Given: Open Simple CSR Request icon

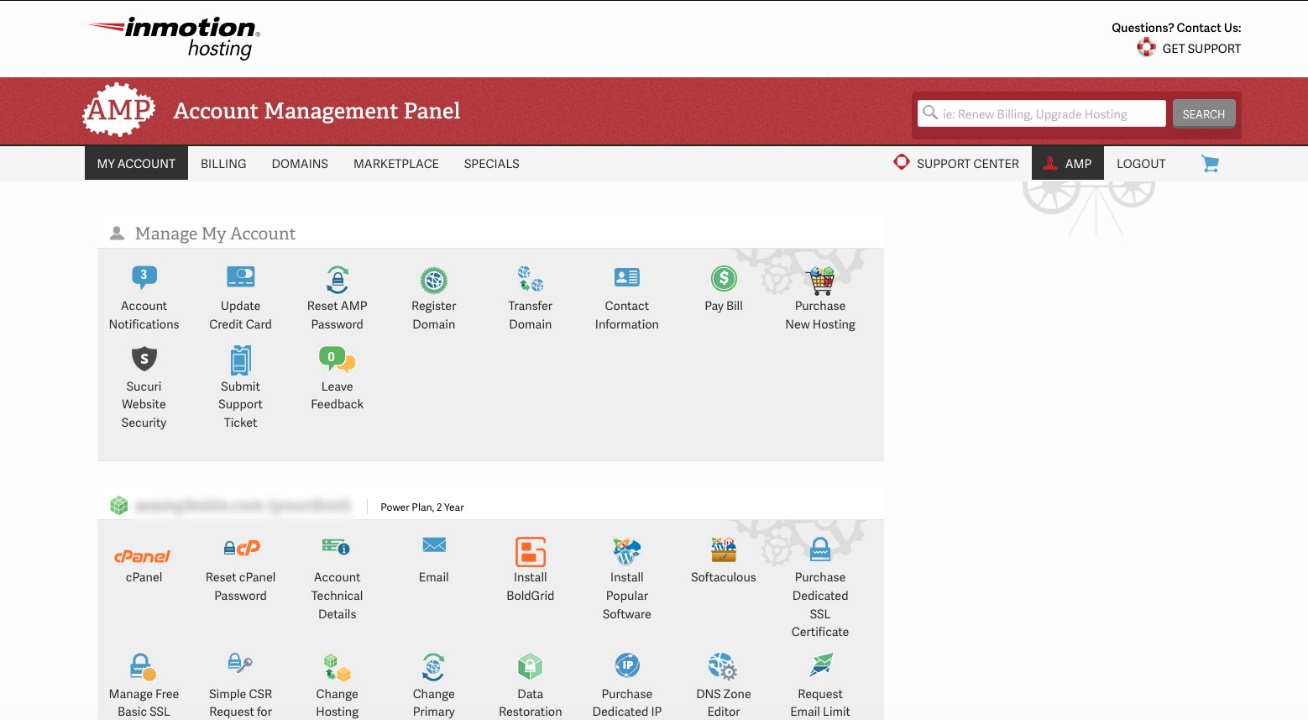Looking at the screenshot, I should 240,662.
